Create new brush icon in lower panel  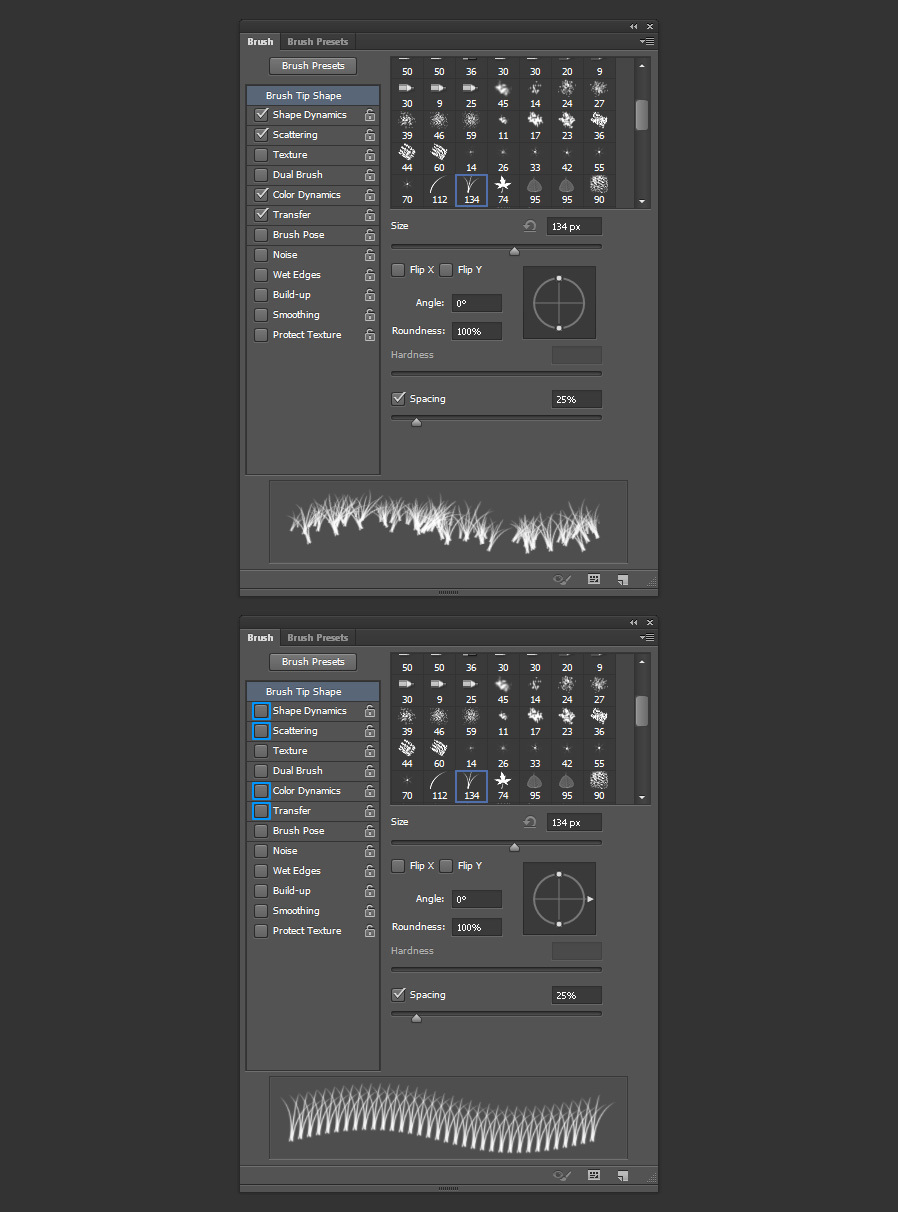pos(622,1175)
